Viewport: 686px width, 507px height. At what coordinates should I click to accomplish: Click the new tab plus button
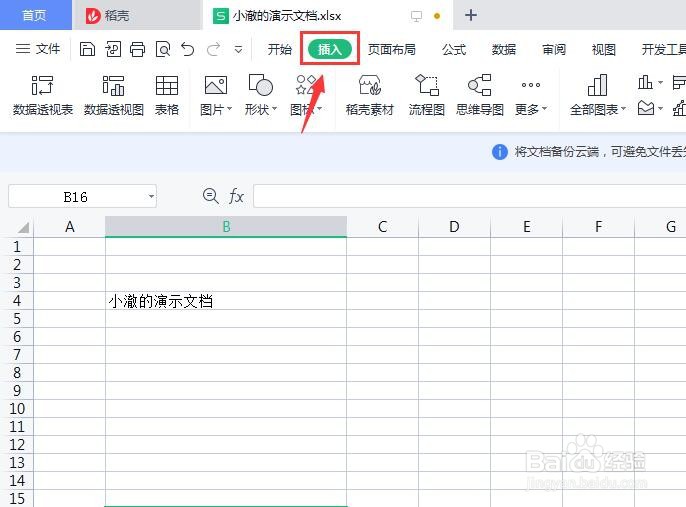471,15
